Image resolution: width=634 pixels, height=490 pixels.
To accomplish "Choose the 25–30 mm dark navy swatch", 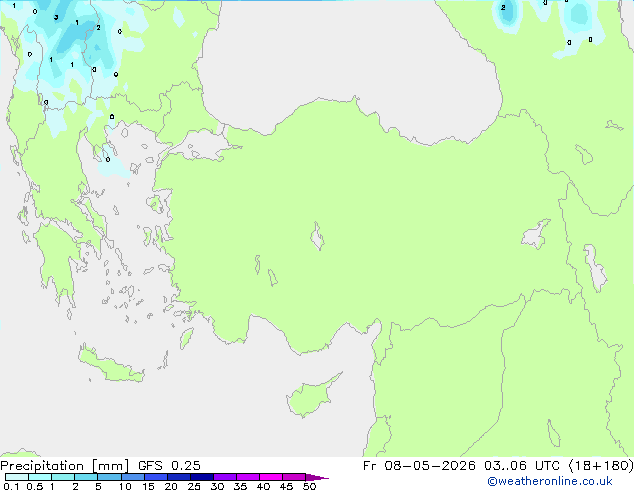I will (202, 477).
